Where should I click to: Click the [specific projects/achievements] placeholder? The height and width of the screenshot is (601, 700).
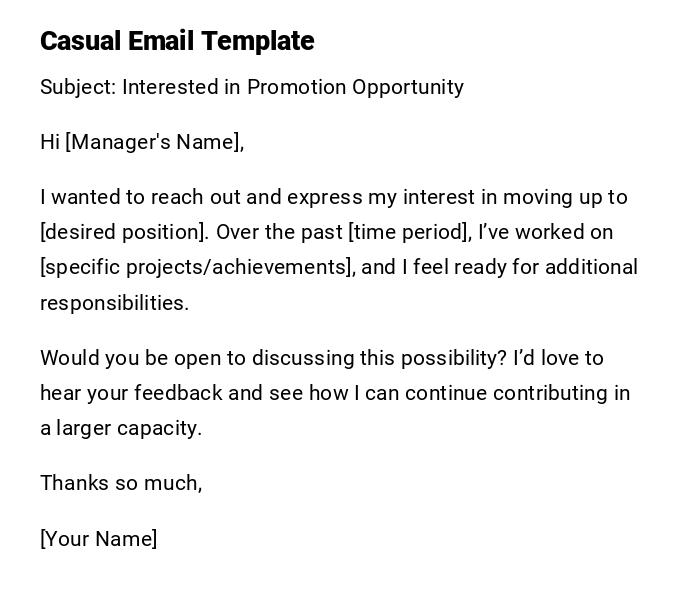(197, 267)
